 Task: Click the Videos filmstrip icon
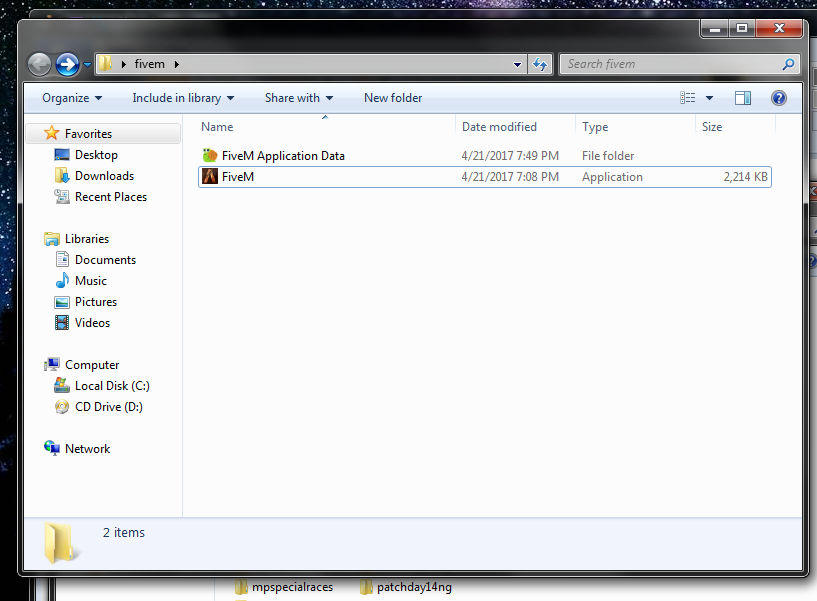point(62,323)
